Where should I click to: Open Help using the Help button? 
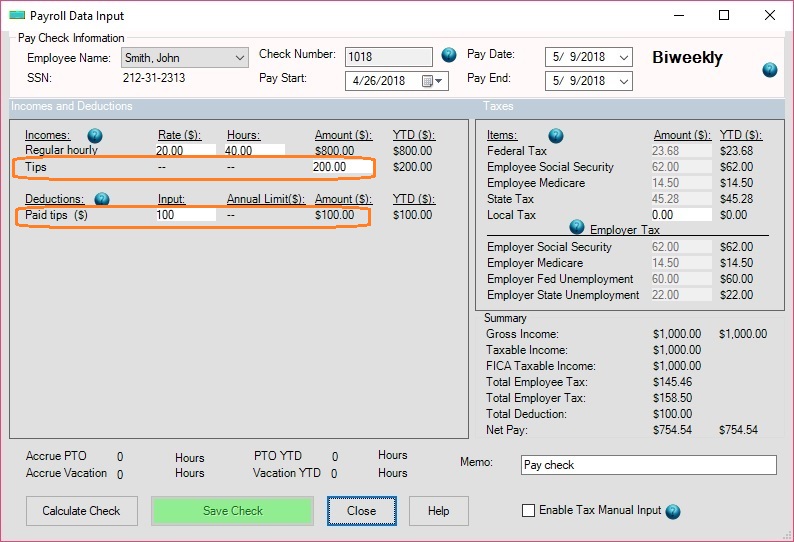click(439, 511)
